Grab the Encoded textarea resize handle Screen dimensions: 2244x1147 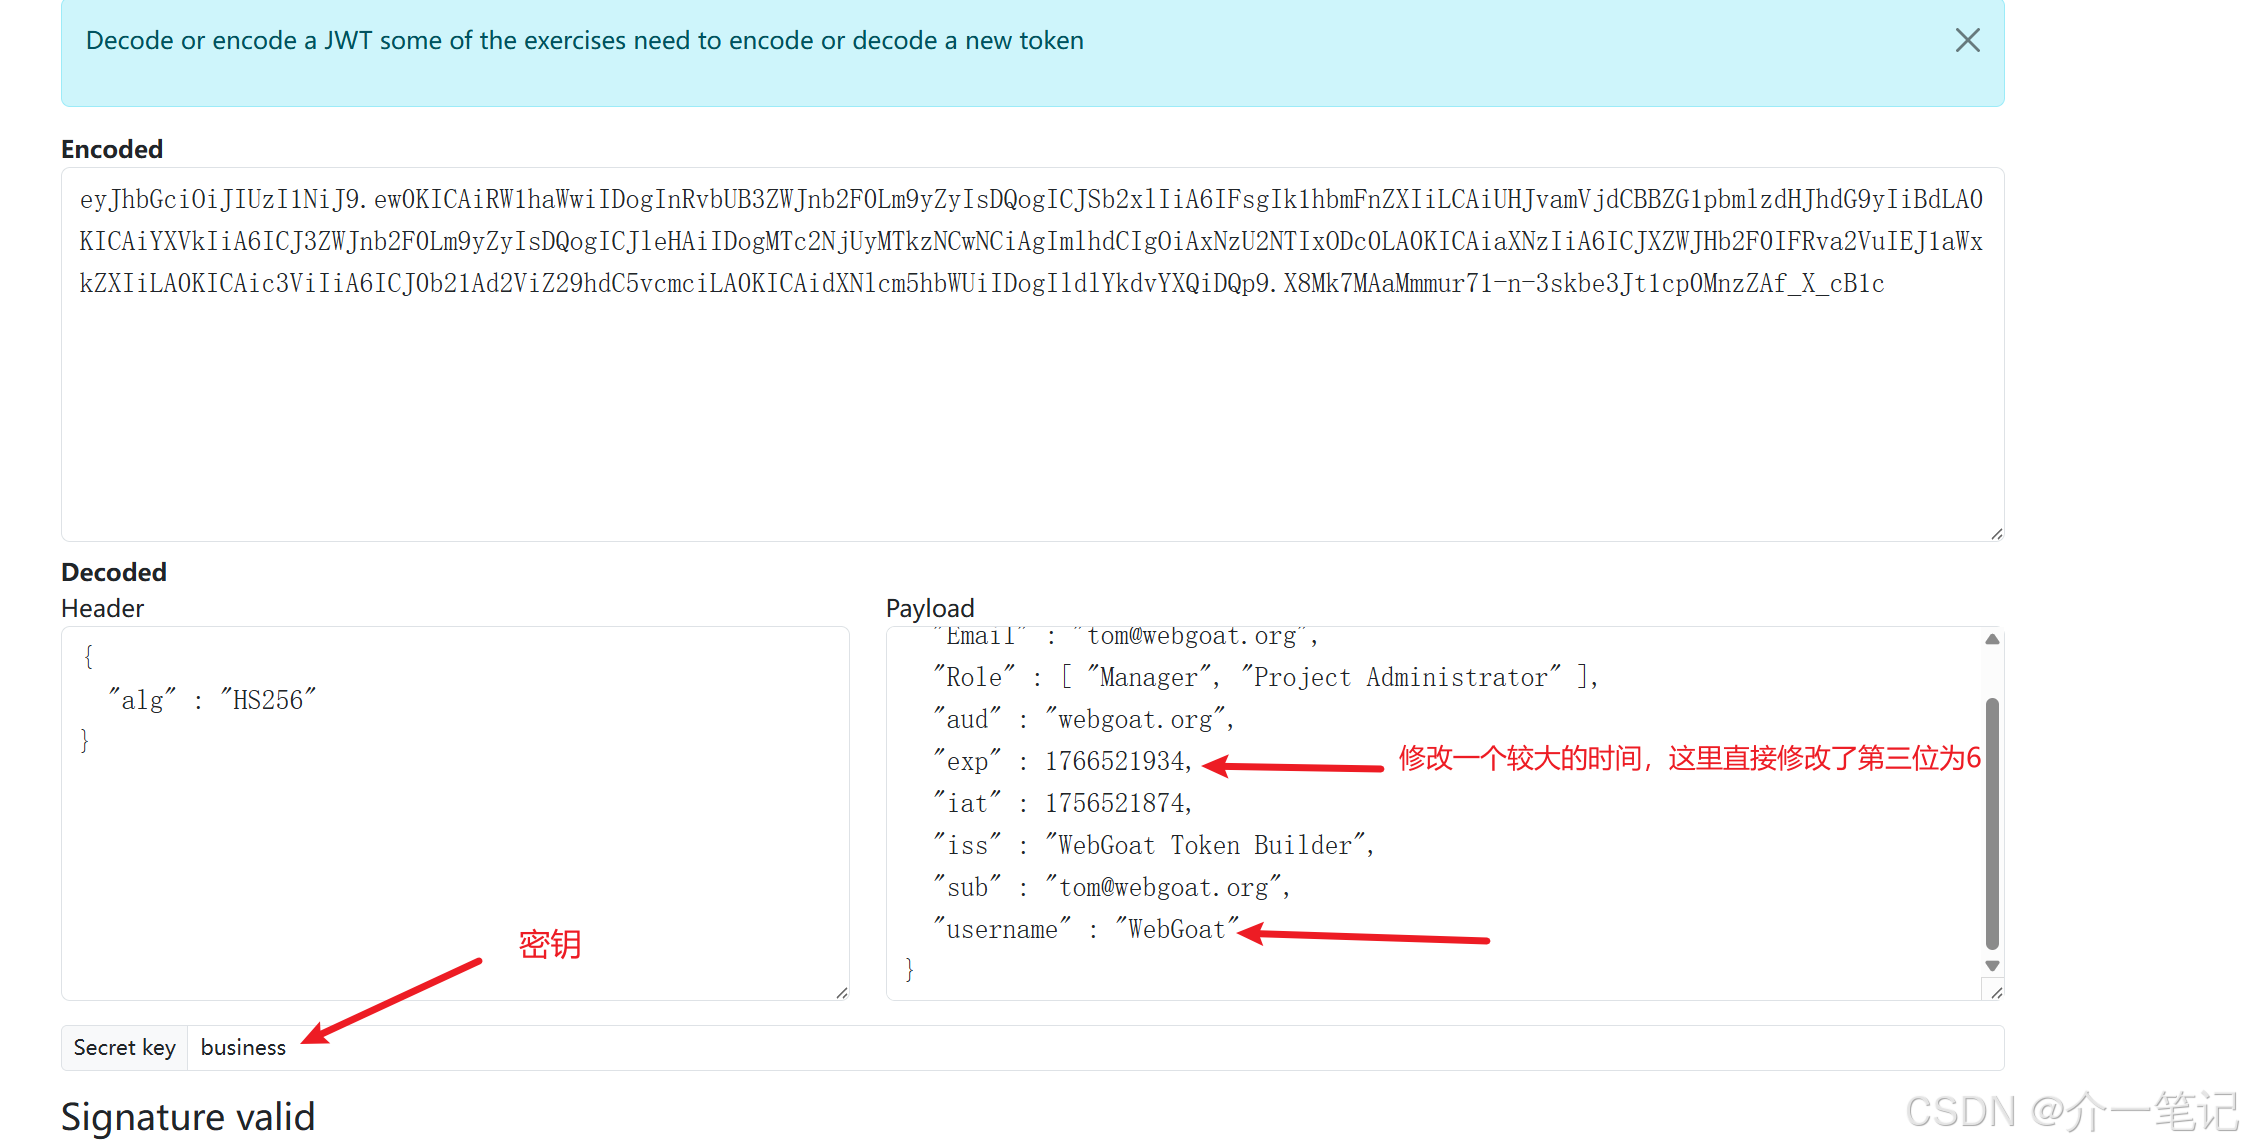pyautogui.click(x=1996, y=534)
